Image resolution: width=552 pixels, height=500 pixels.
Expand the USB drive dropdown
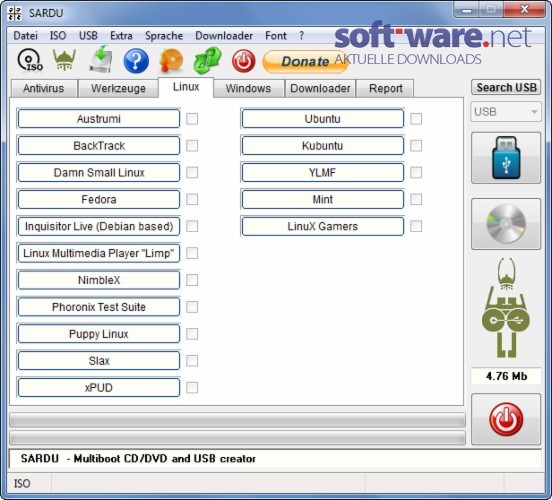pyautogui.click(x=506, y=112)
